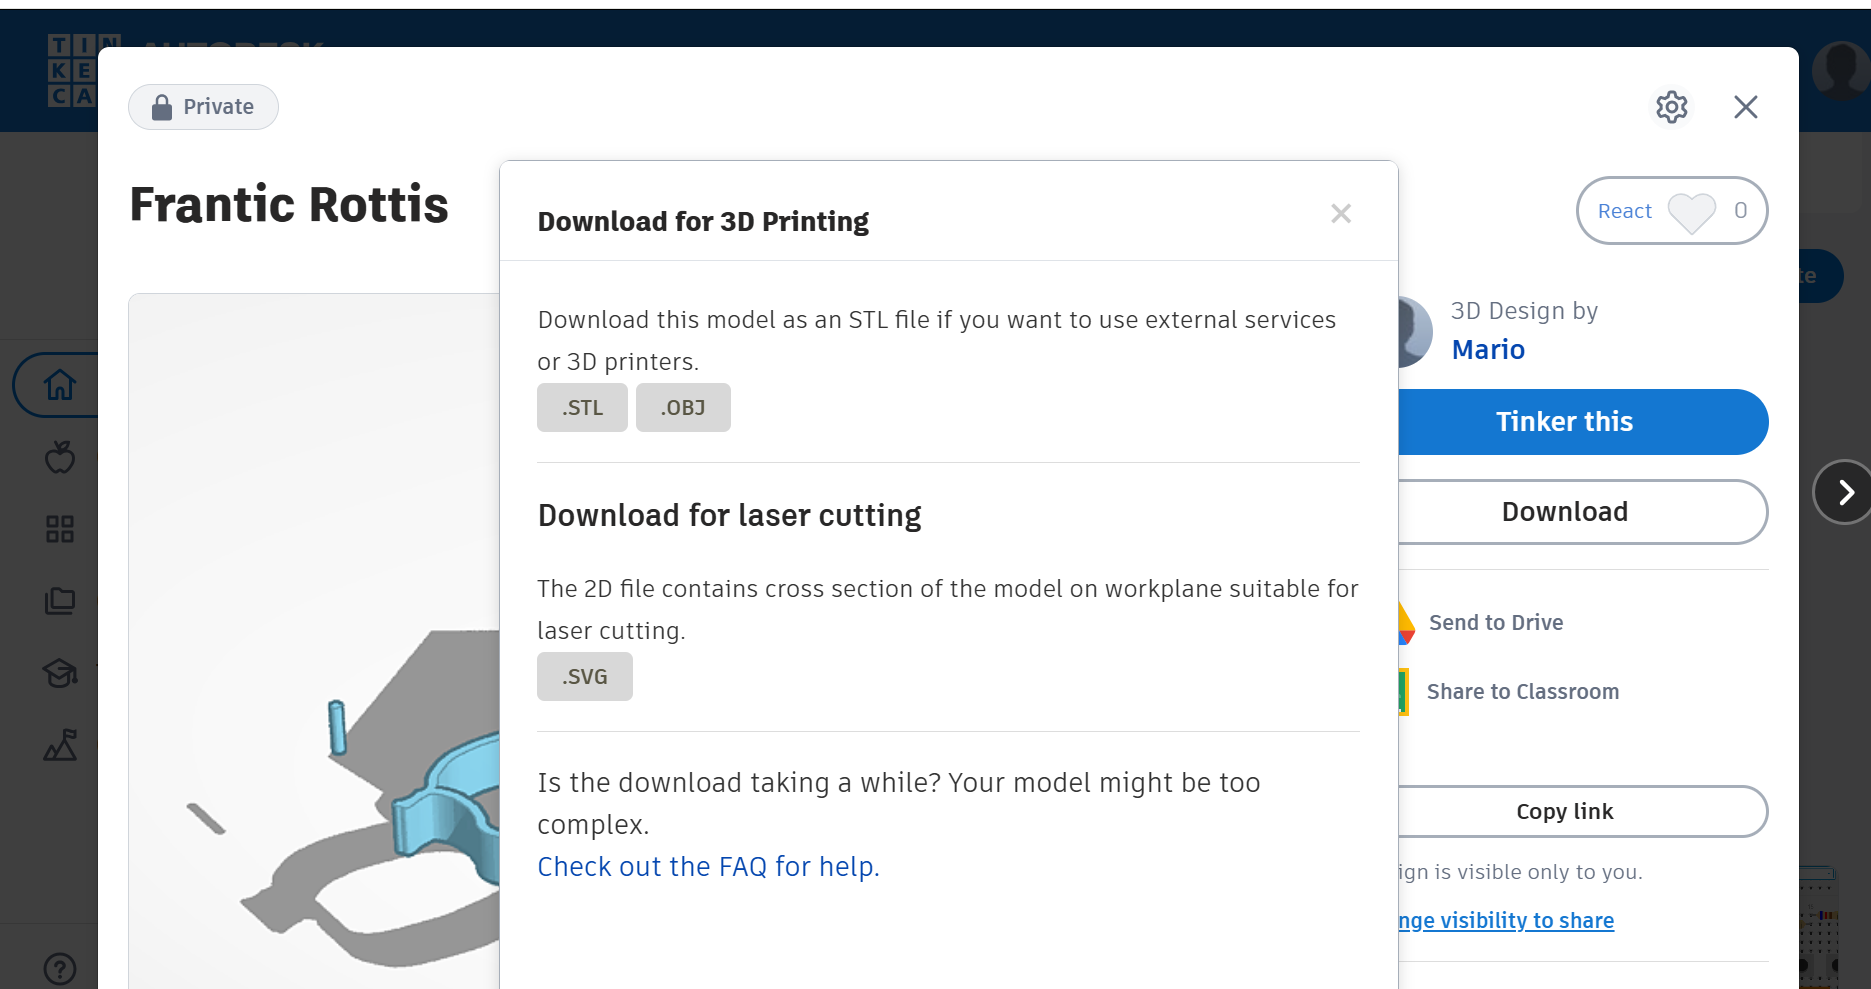
Task: Close the Download for 3D Printing dialog
Action: tap(1341, 213)
